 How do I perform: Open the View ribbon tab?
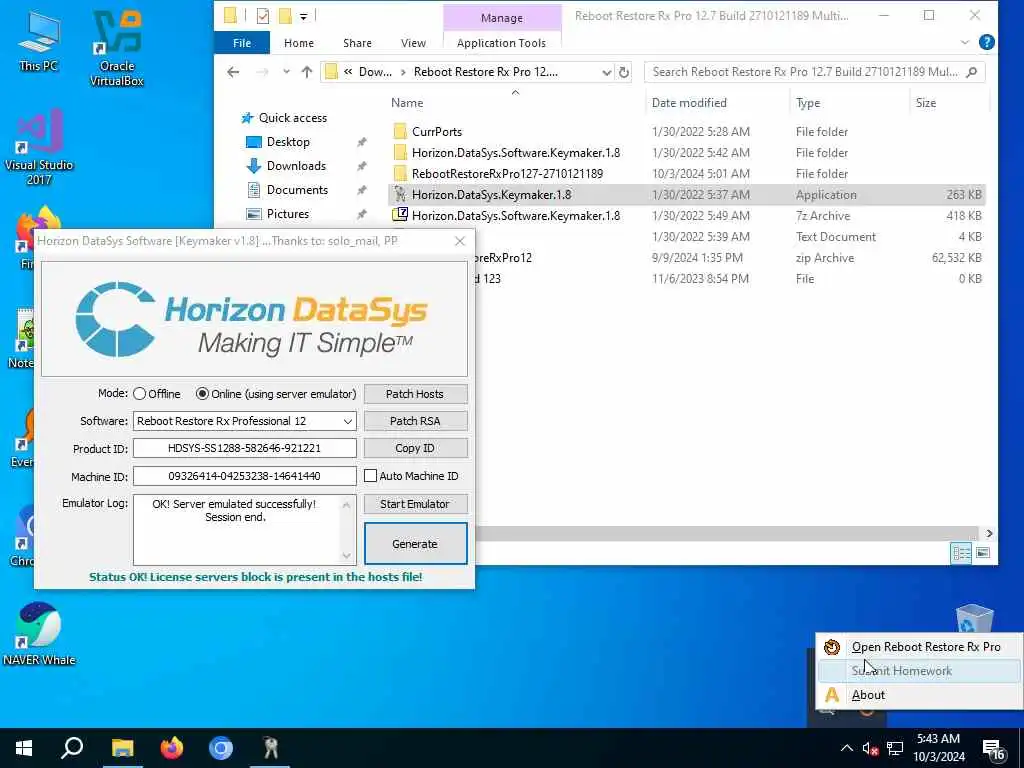(x=413, y=43)
